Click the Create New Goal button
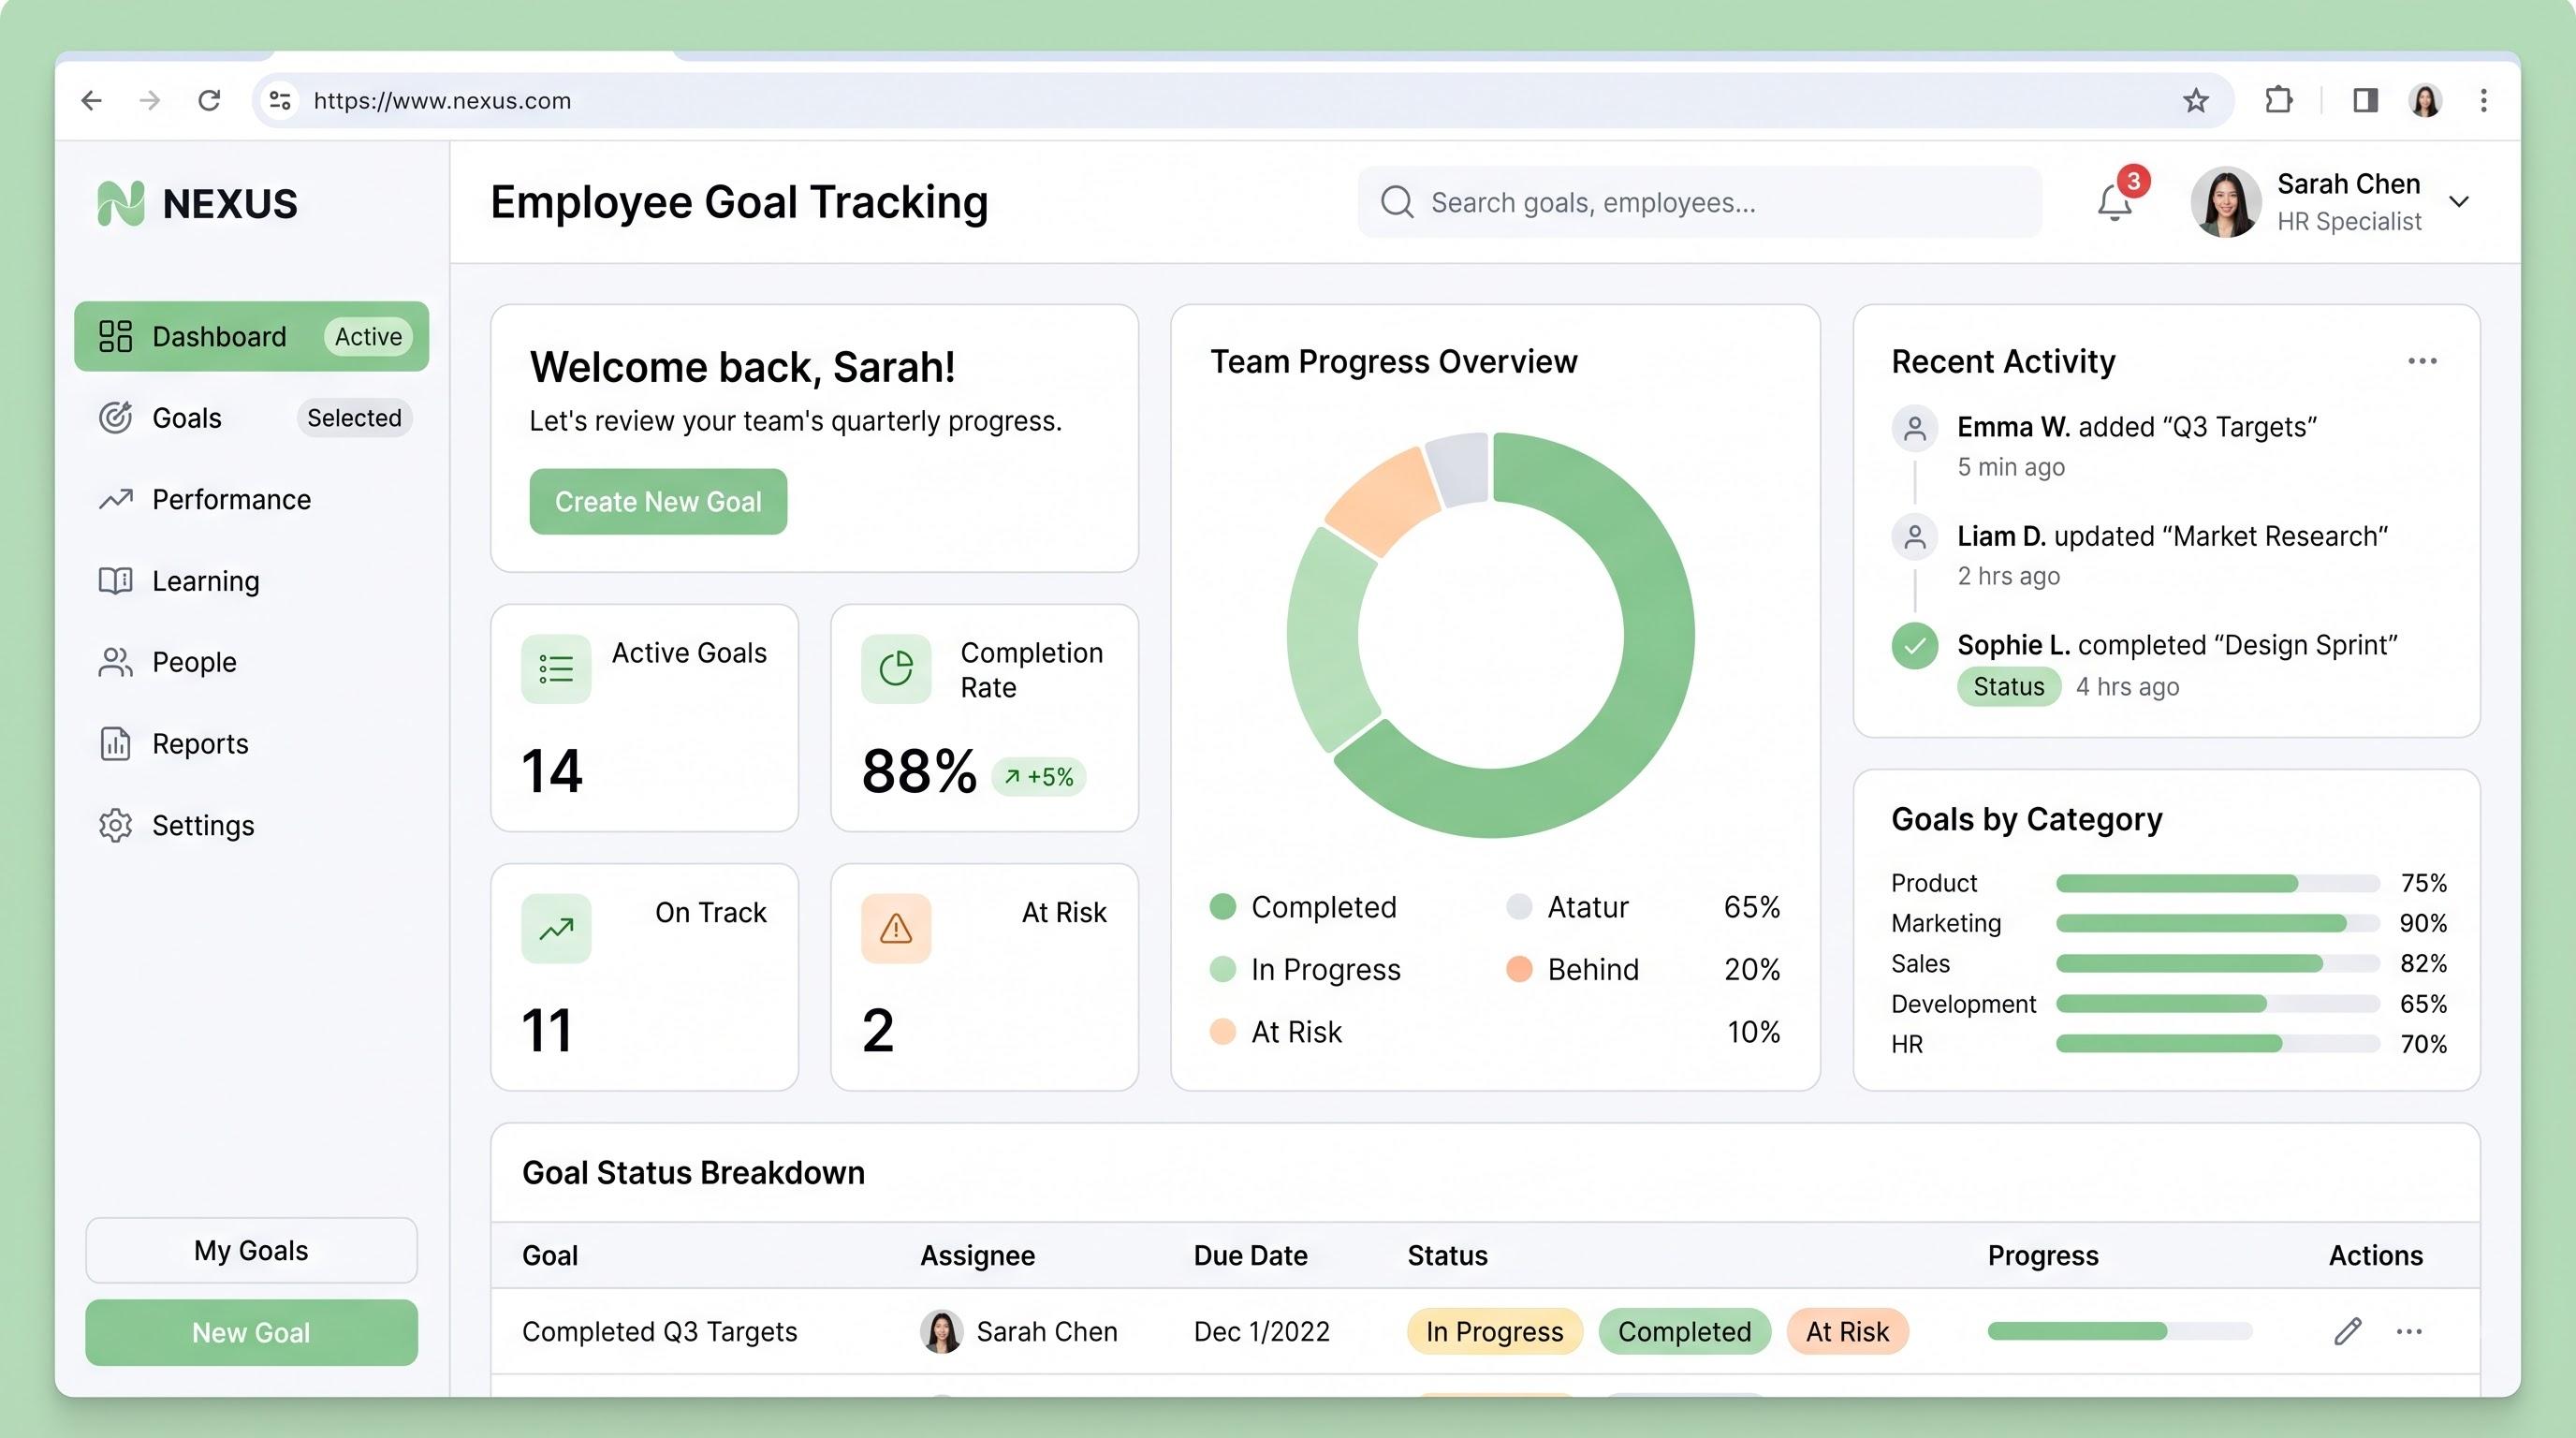This screenshot has width=2576, height=1438. (x=658, y=502)
